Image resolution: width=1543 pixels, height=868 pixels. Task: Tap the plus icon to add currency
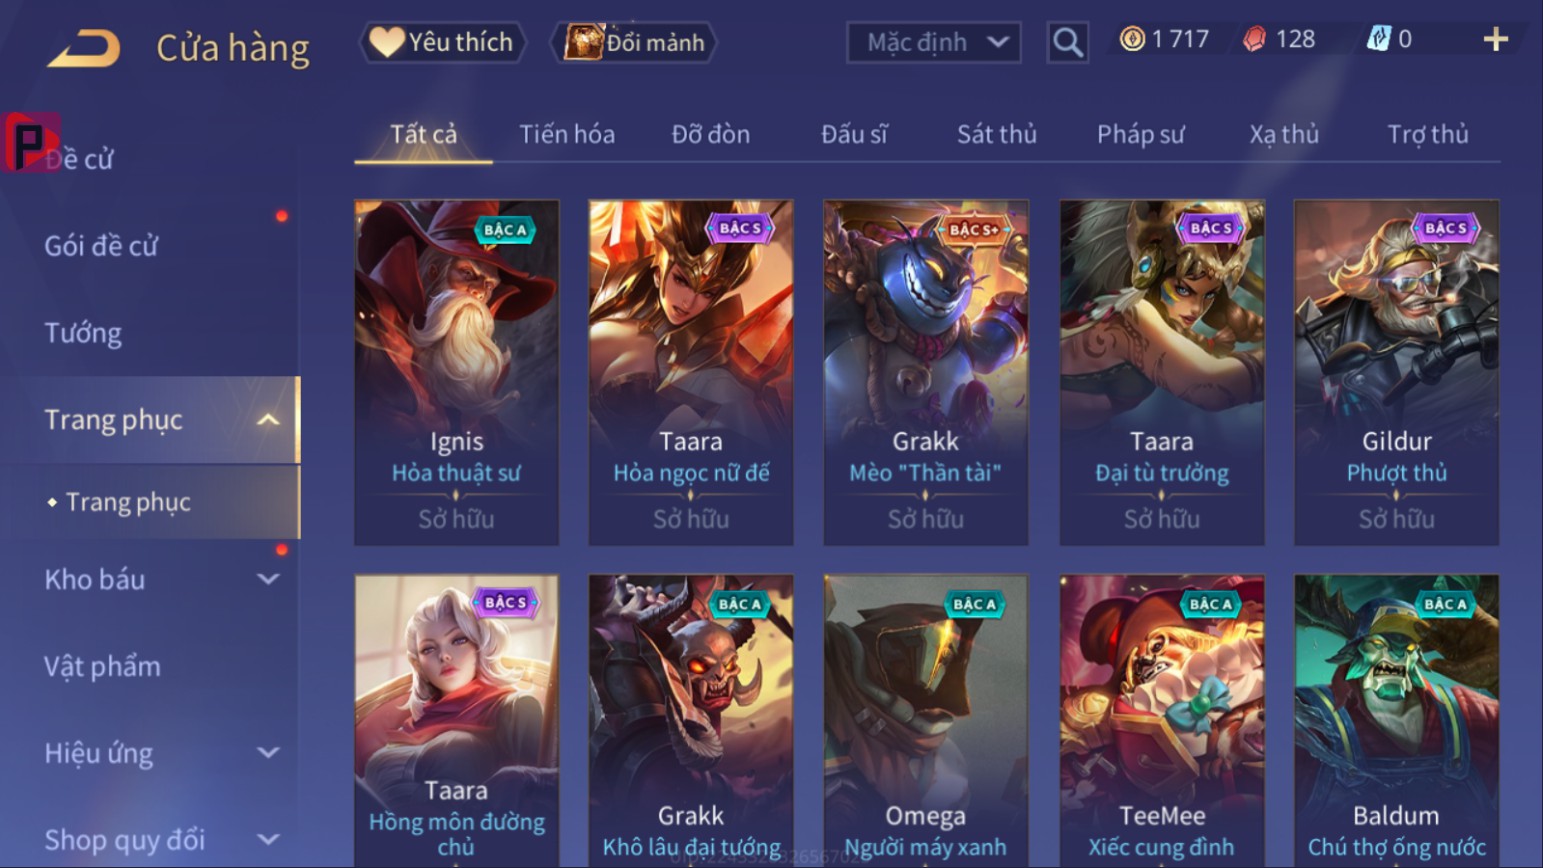click(x=1495, y=40)
